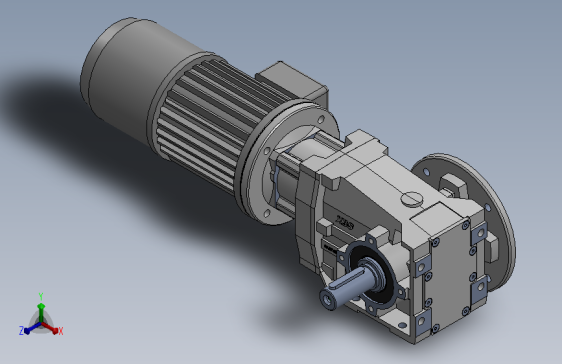The image size is (562, 364).
Task: Select the motor terminal box
Action: tap(292, 82)
